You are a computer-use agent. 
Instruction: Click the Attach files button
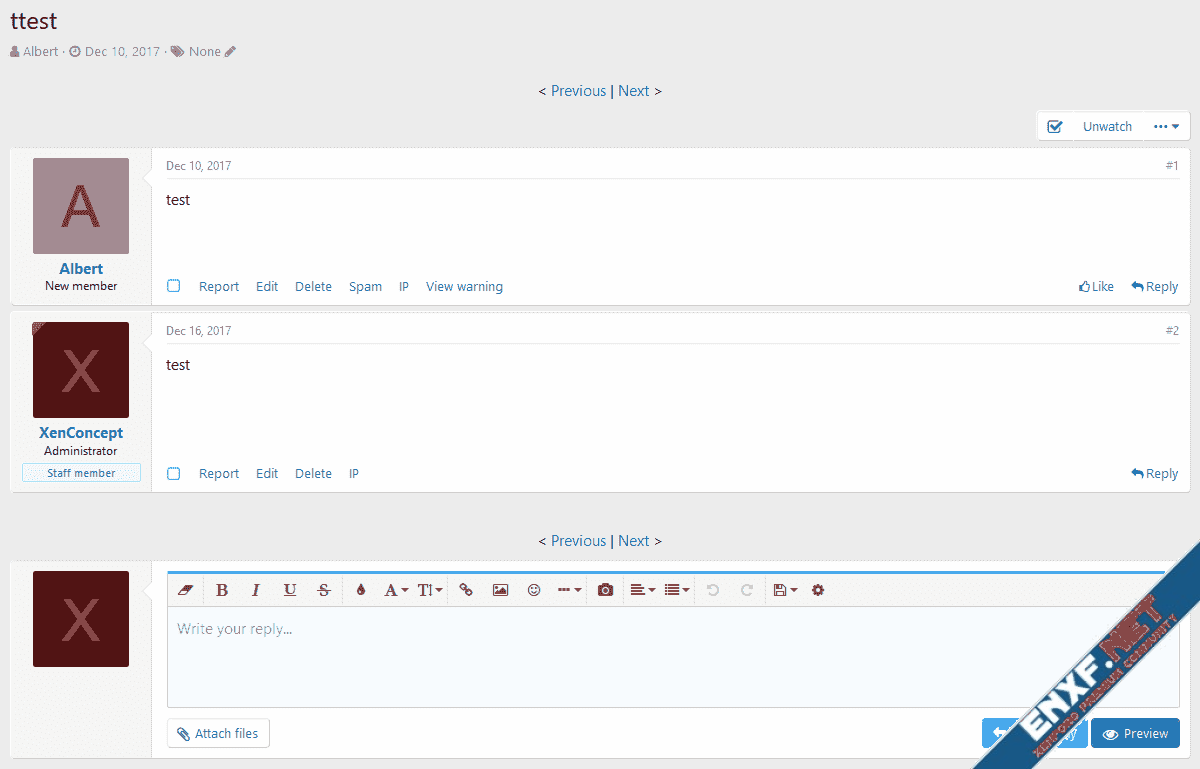[218, 733]
